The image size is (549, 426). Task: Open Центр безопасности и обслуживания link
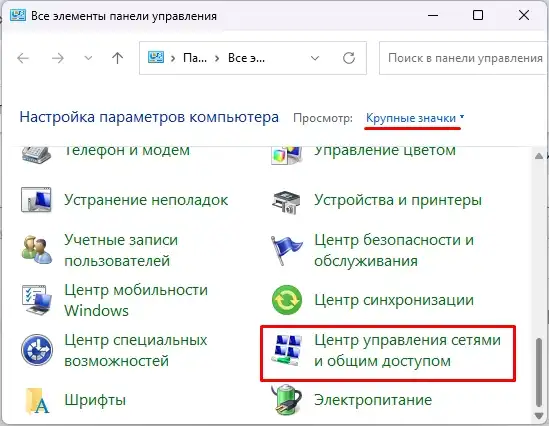pyautogui.click(x=394, y=250)
